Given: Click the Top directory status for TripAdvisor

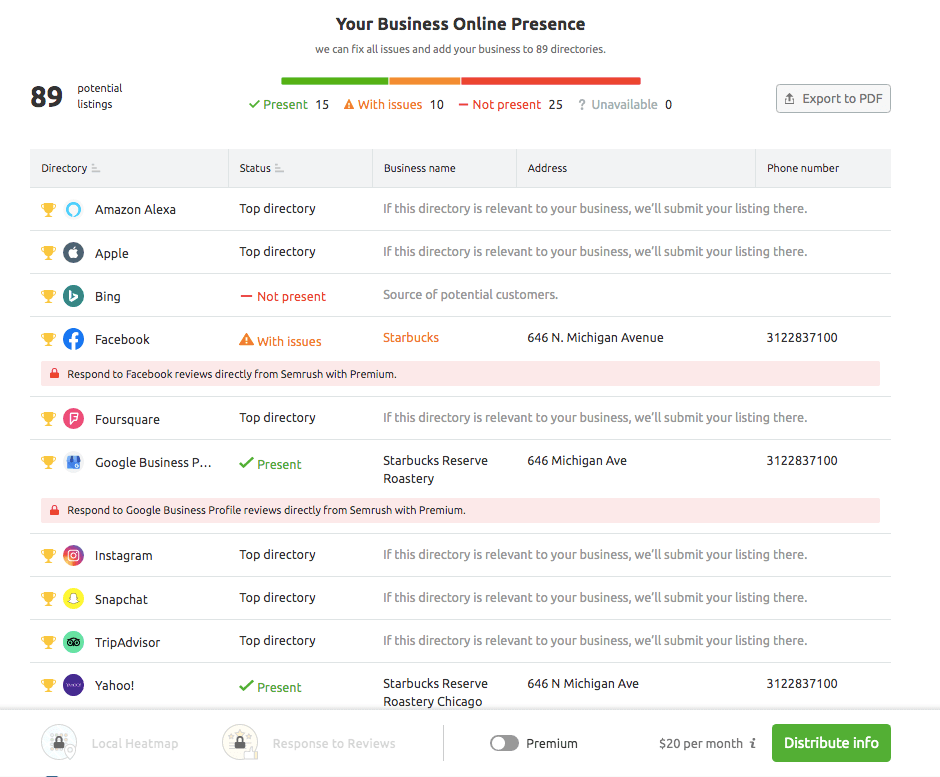Looking at the screenshot, I should (278, 640).
